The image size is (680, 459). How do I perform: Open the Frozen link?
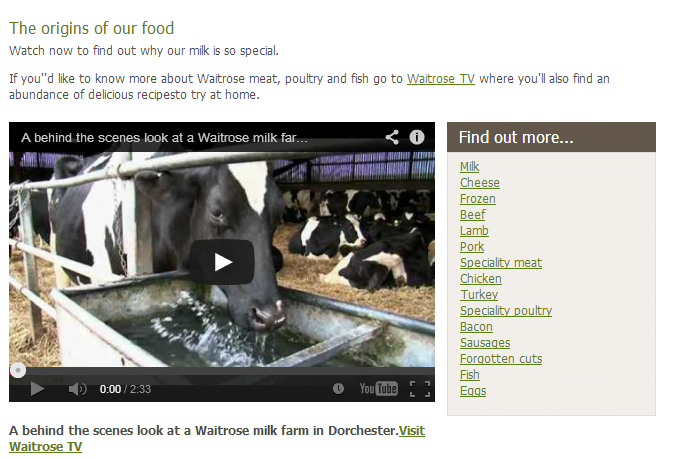click(477, 199)
